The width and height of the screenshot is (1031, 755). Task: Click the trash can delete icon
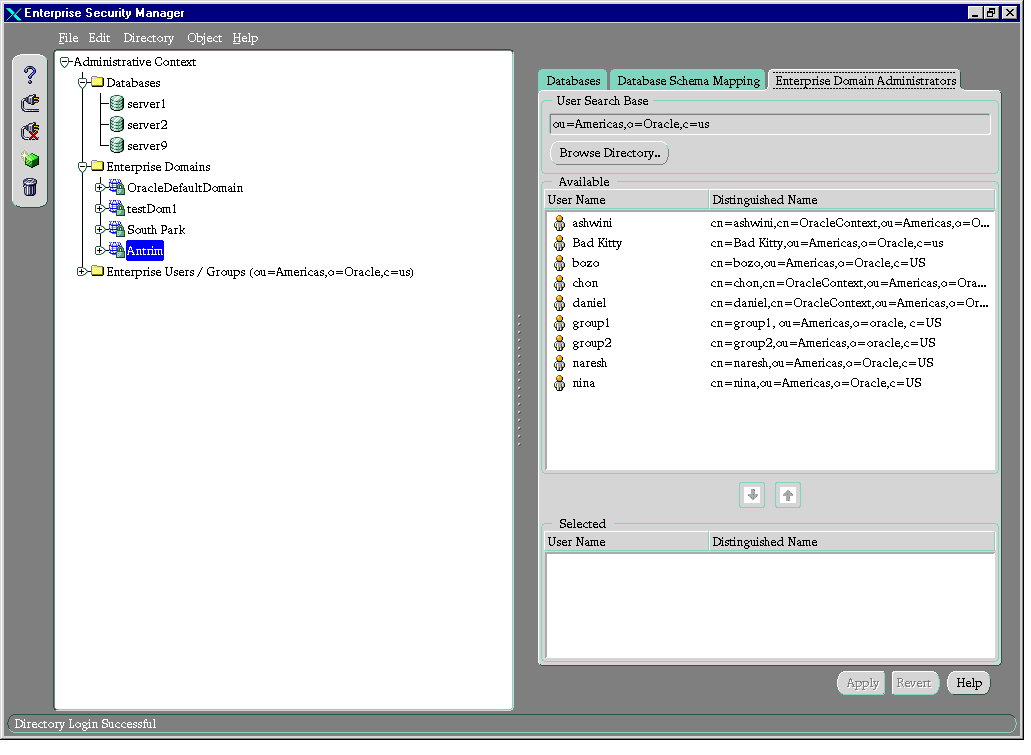point(30,187)
